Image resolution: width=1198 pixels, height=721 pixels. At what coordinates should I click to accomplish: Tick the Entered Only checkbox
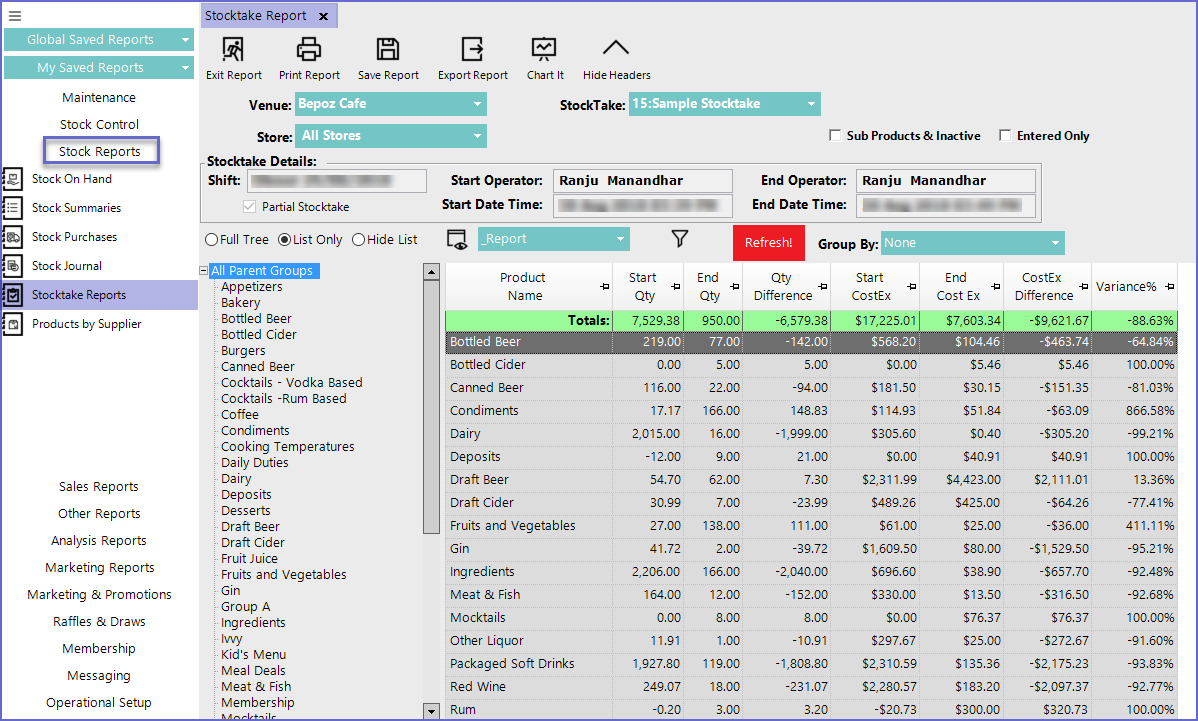(1005, 136)
